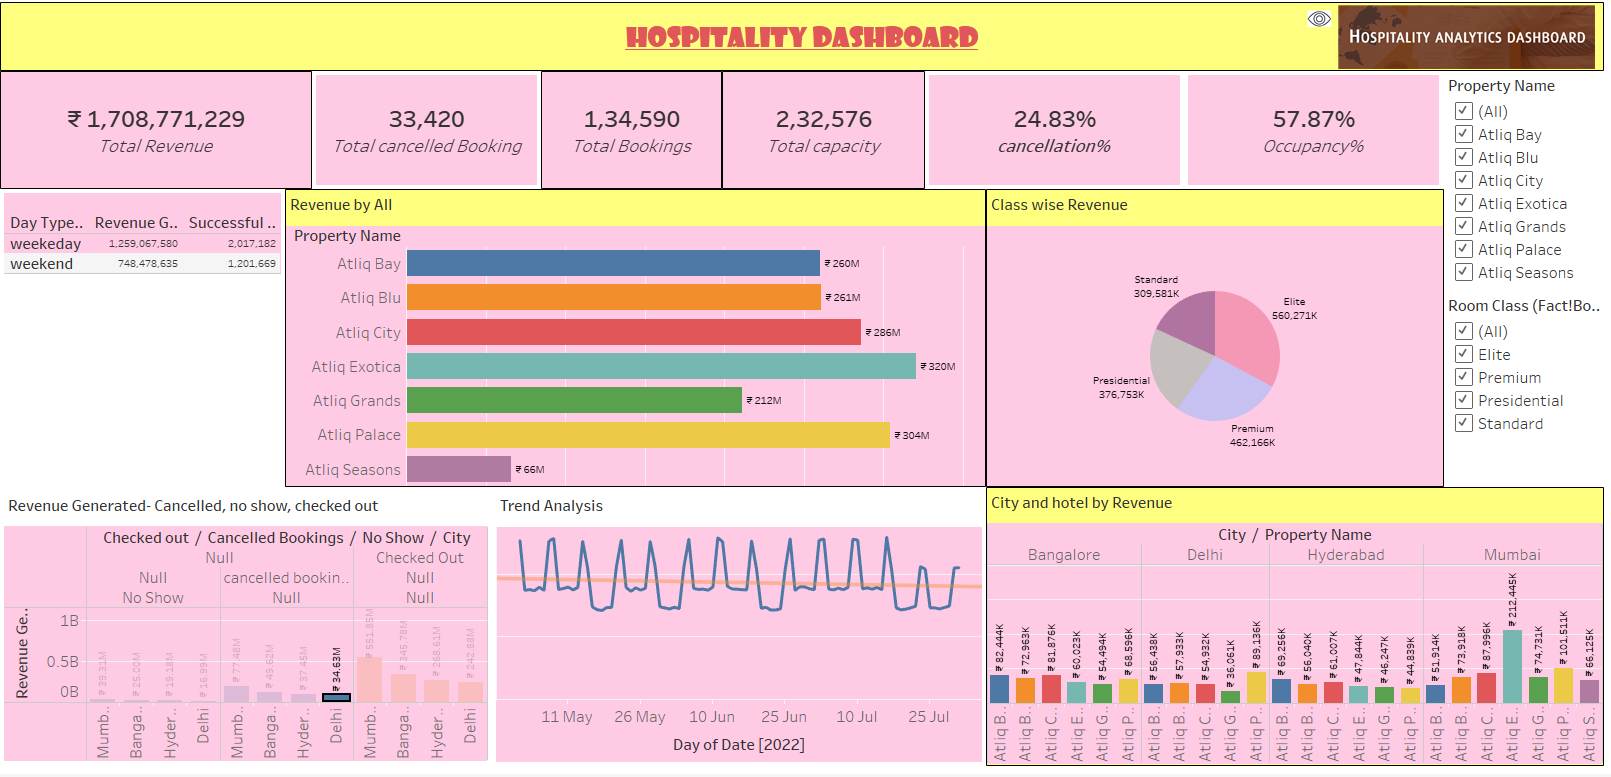Click the cancellation% KPI card
This screenshot has height=777, width=1611.
pos(1054,130)
